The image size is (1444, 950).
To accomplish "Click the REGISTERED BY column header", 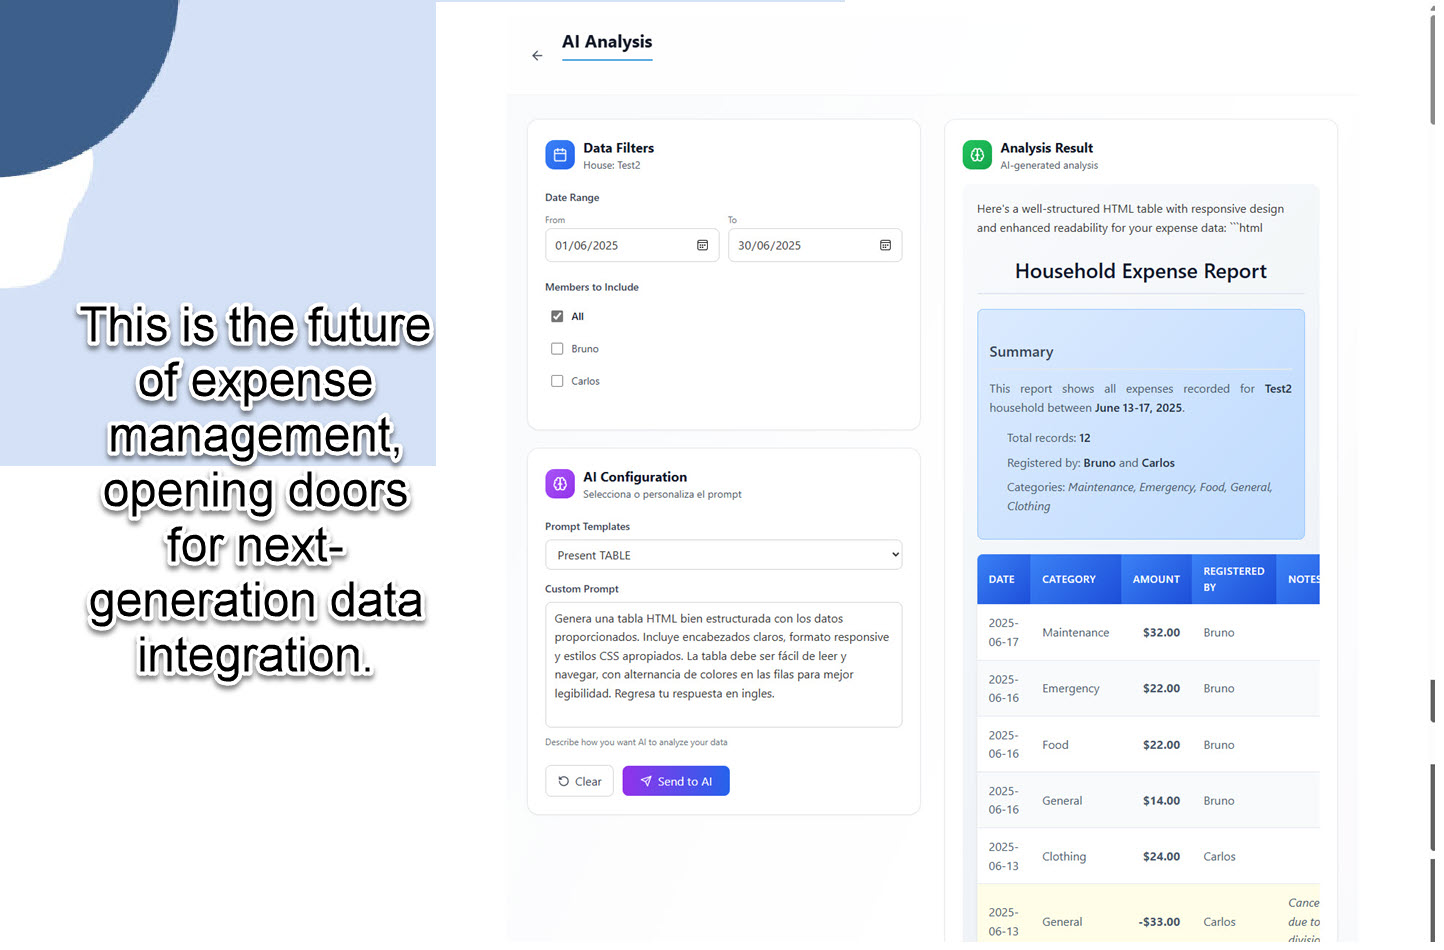I will 1234,579.
